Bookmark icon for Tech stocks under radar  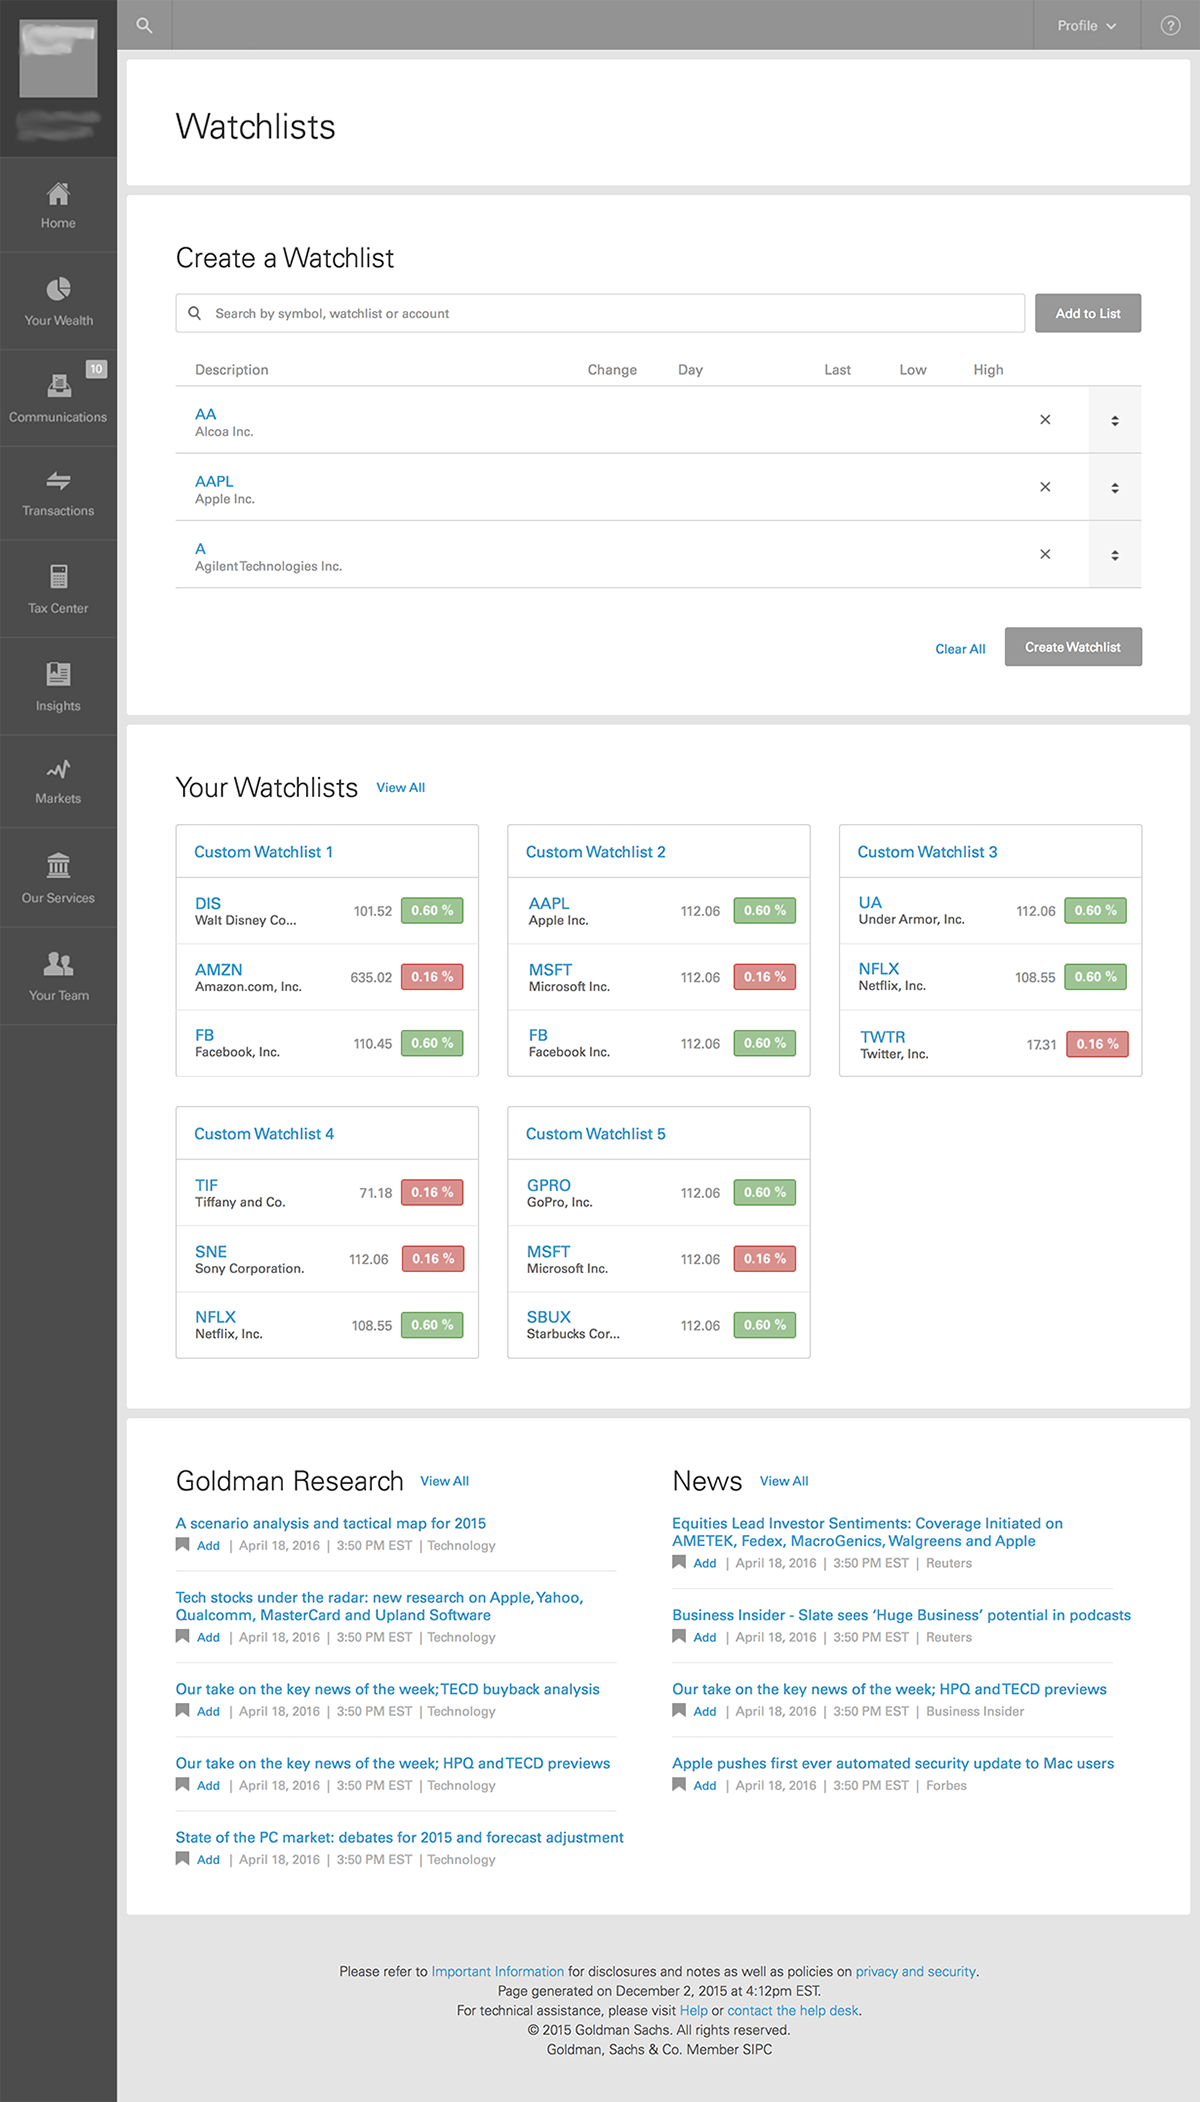pyautogui.click(x=182, y=1637)
